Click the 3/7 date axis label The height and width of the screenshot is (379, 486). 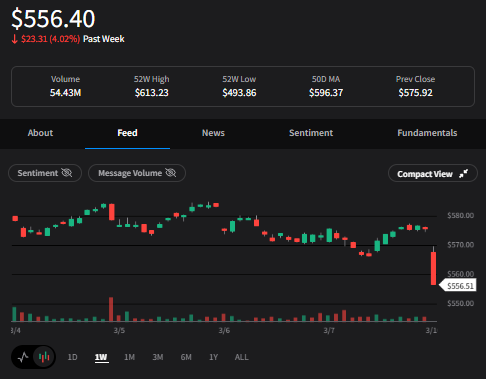[329, 331]
